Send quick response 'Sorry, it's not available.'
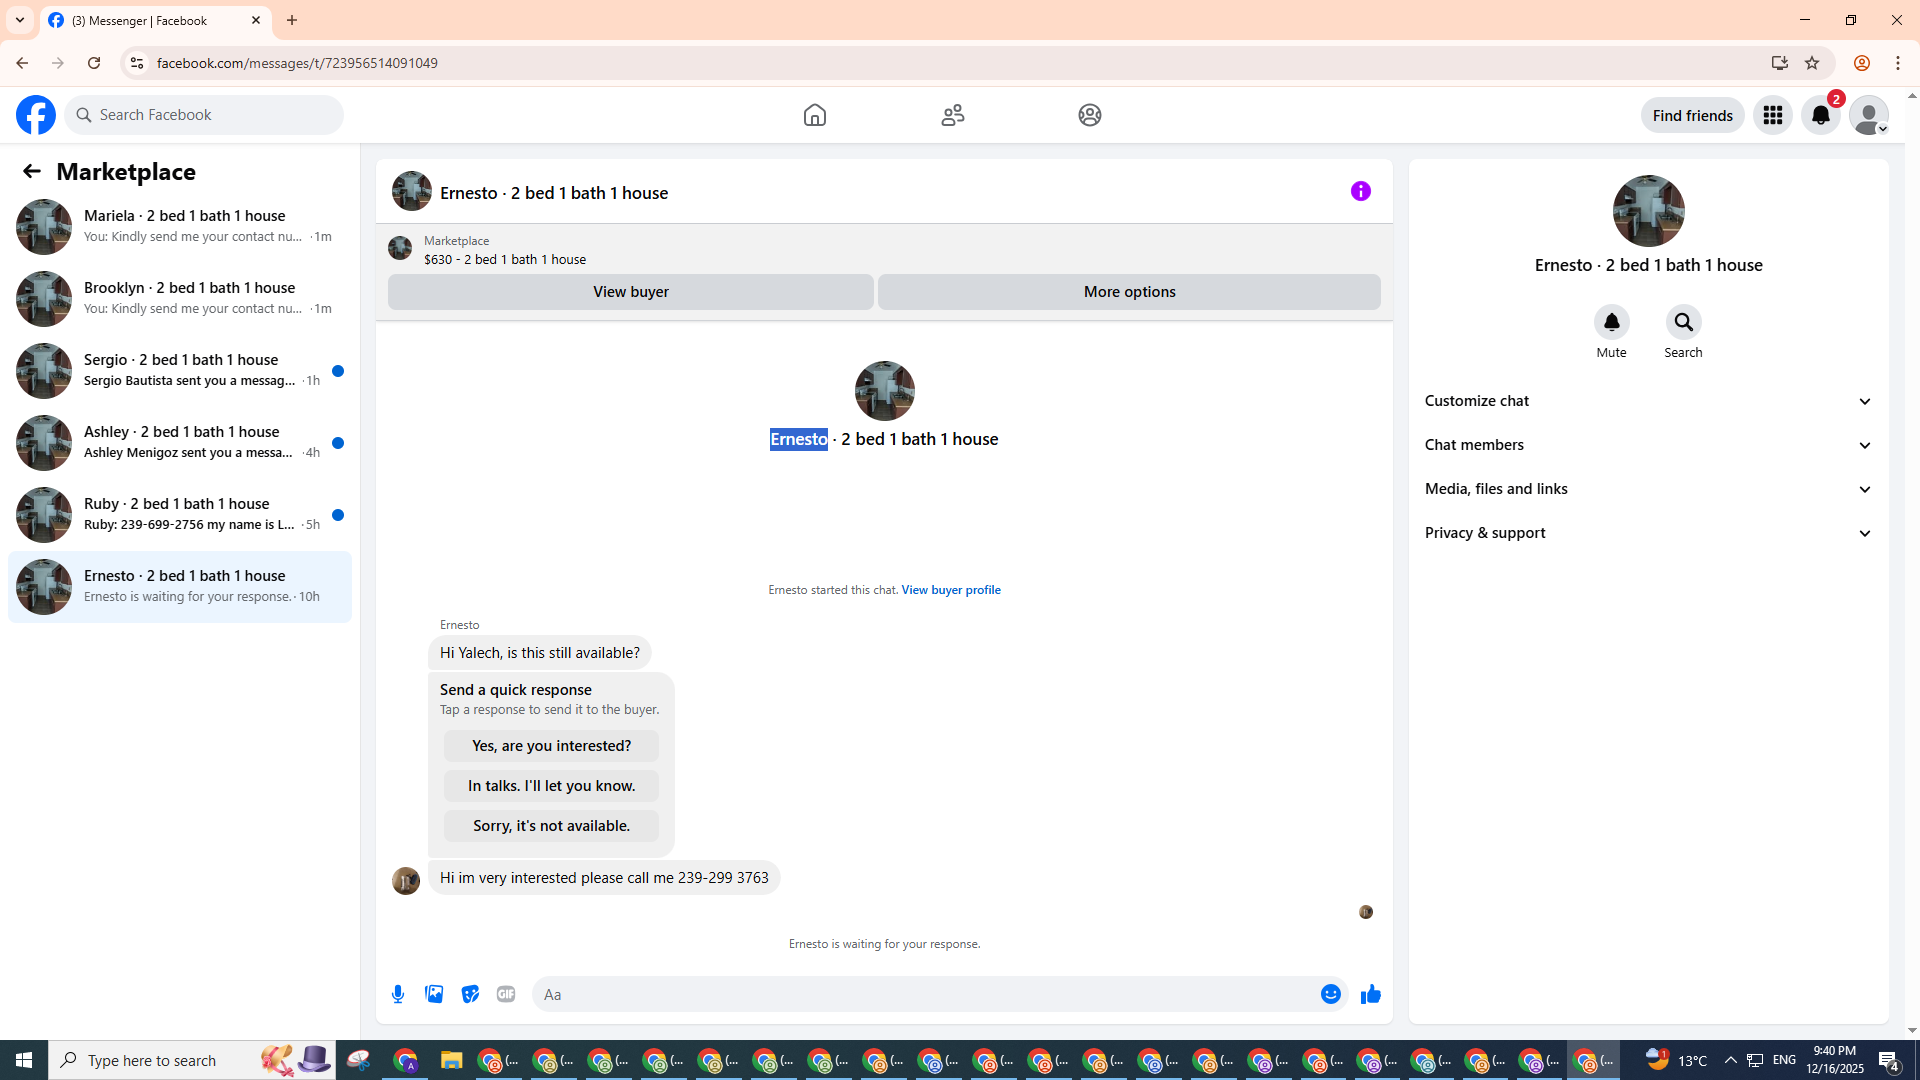1920x1080 pixels. [x=552, y=826]
